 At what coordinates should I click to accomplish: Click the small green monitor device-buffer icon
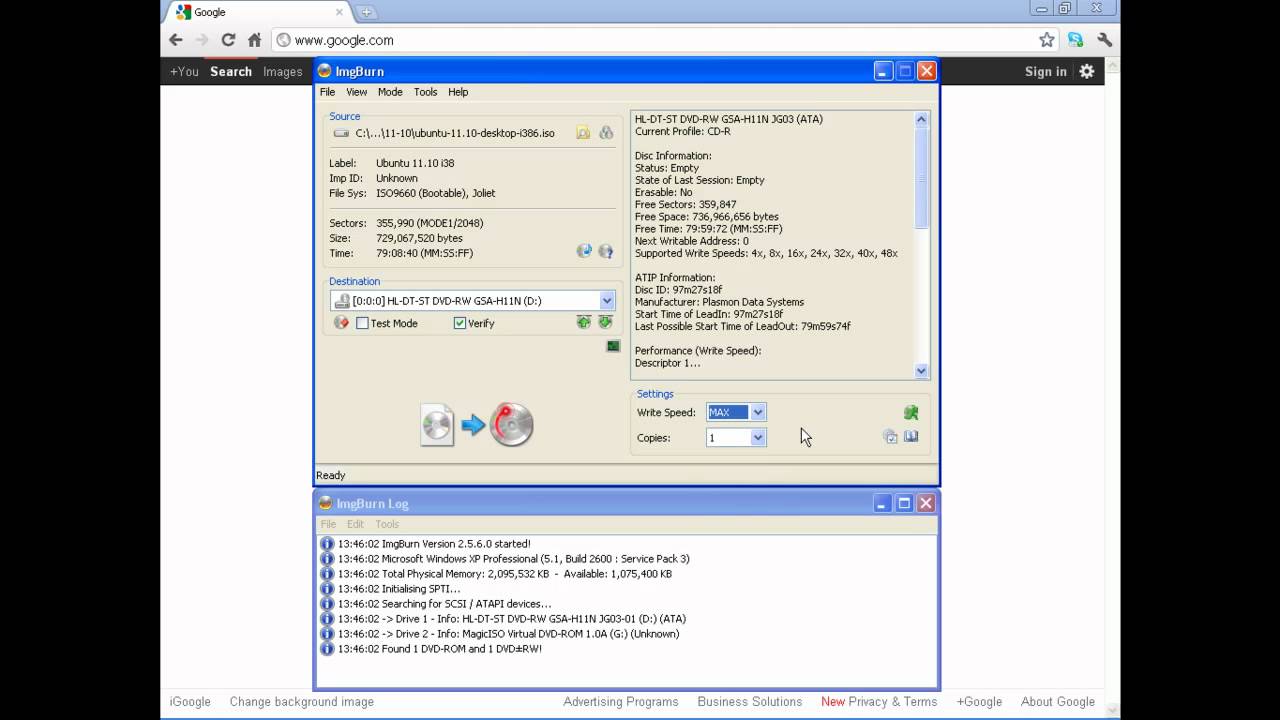coord(613,346)
